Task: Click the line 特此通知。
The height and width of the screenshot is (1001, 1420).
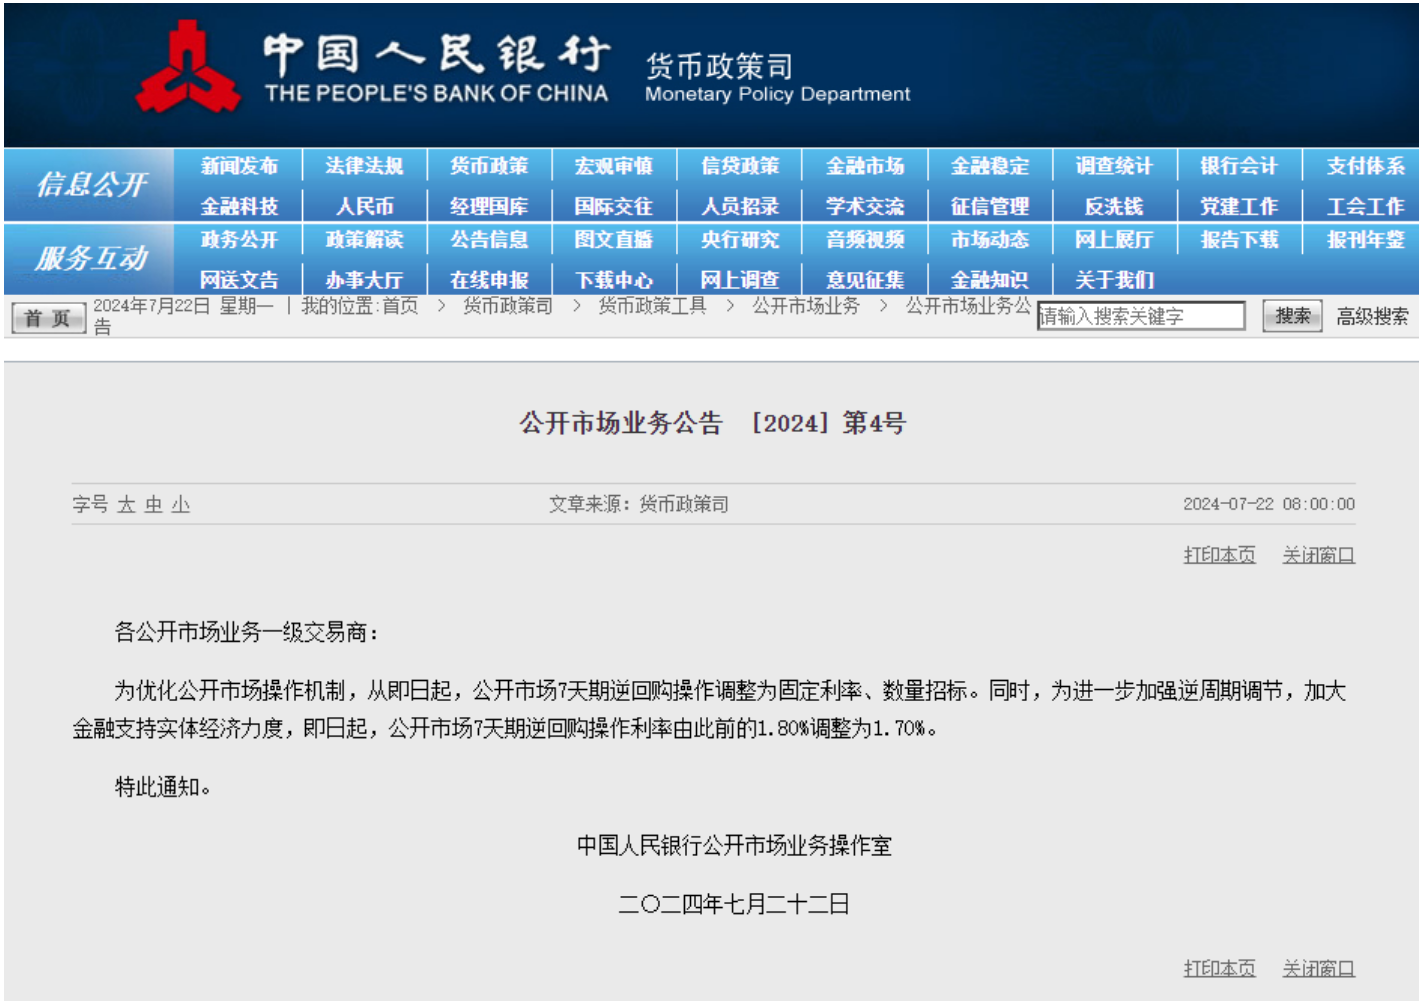Action: (x=163, y=788)
